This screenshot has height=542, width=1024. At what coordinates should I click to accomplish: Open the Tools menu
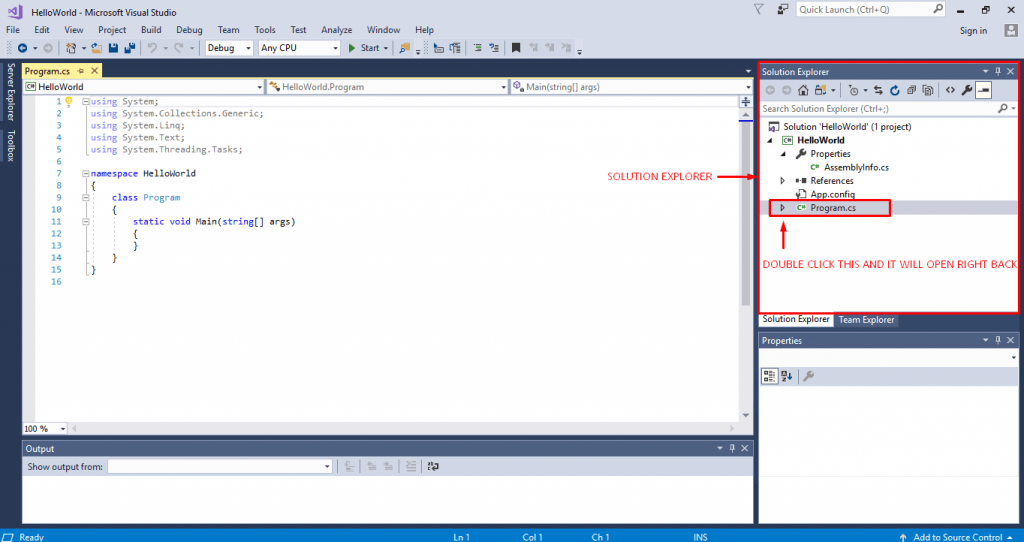tap(264, 29)
